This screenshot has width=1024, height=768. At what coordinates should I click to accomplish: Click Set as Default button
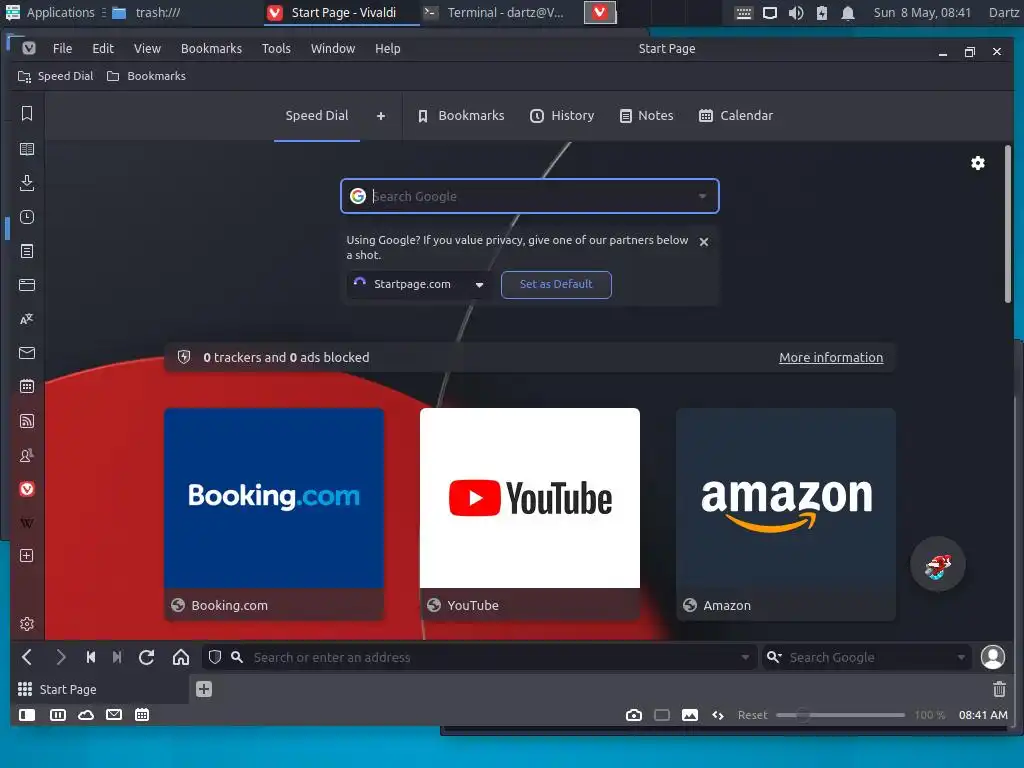pyautogui.click(x=556, y=284)
